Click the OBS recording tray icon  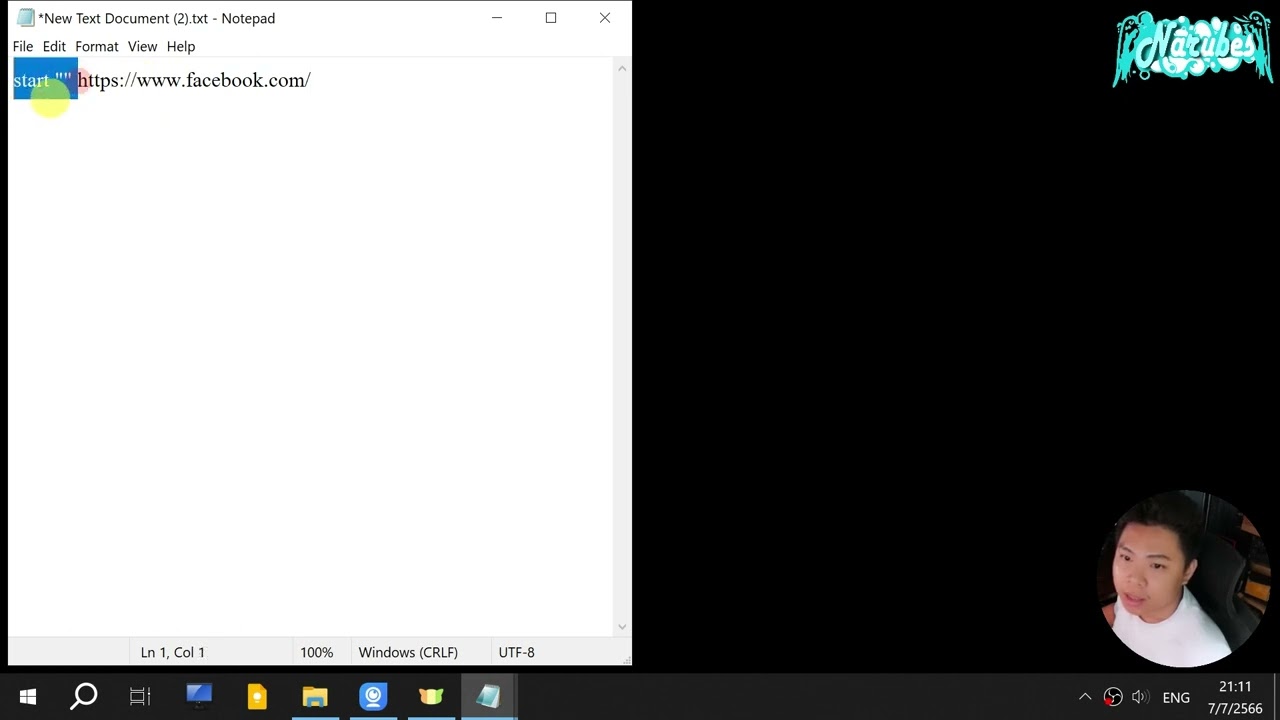(x=1113, y=697)
